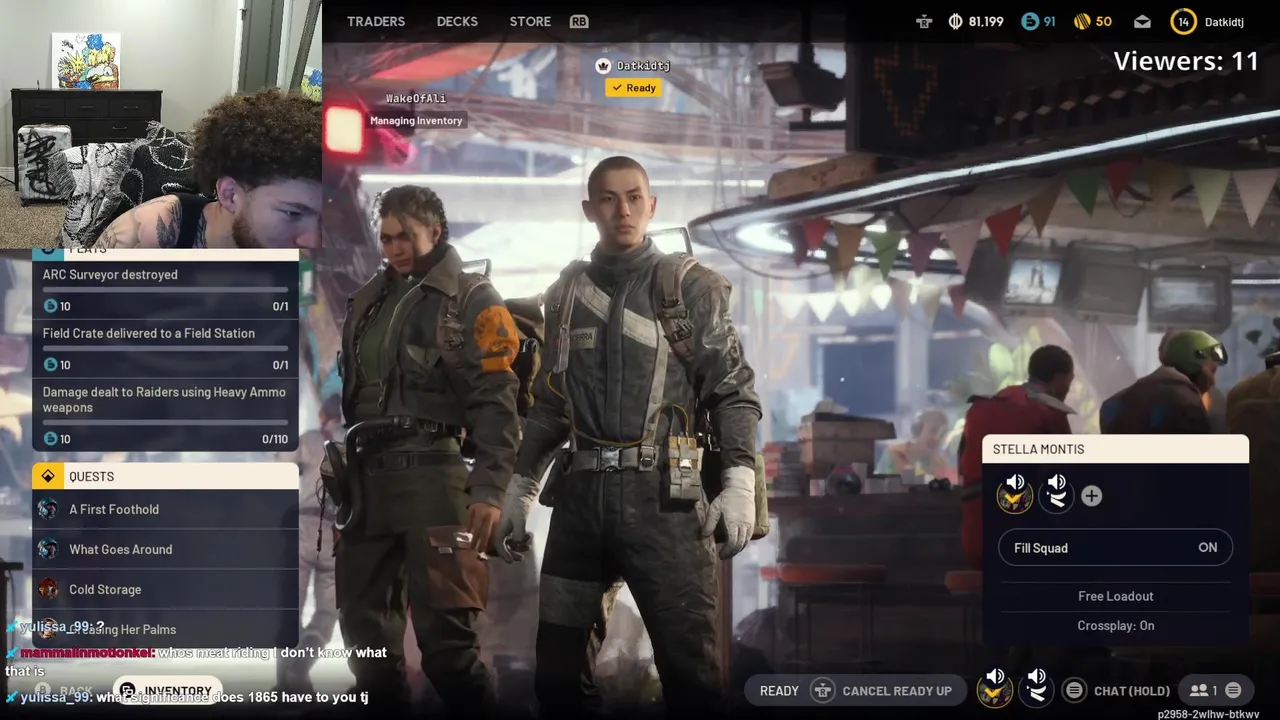Click the cred reward icon under Field Crate
This screenshot has width=1280, height=720.
pyautogui.click(x=51, y=365)
